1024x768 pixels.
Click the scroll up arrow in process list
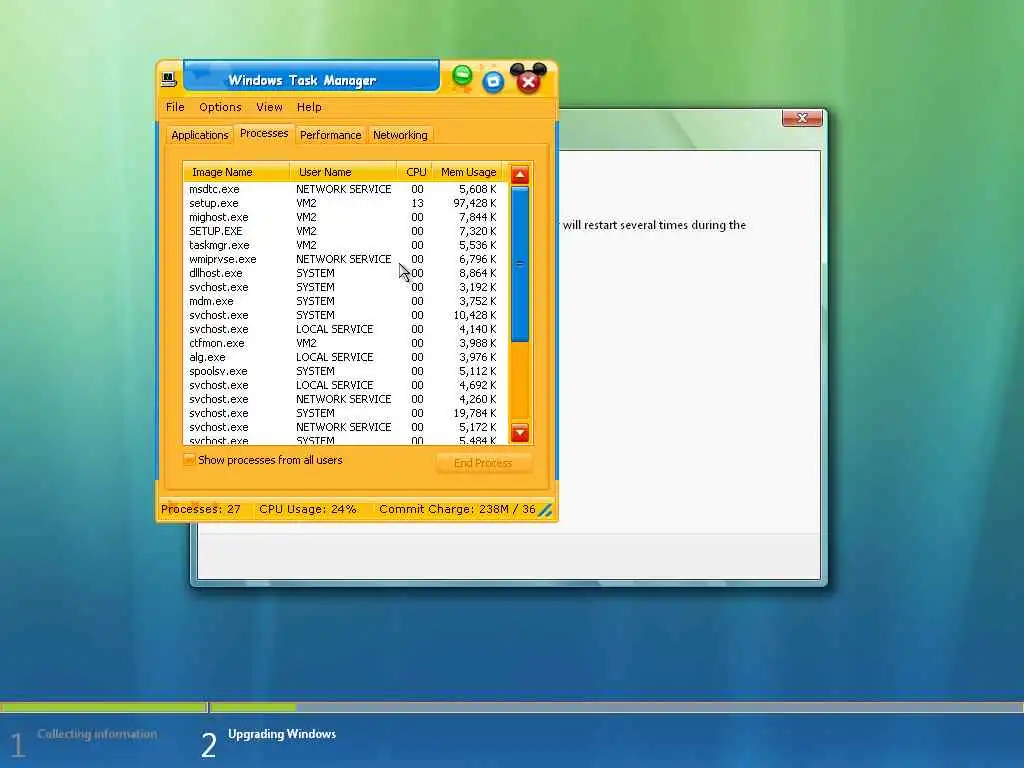[x=520, y=174]
